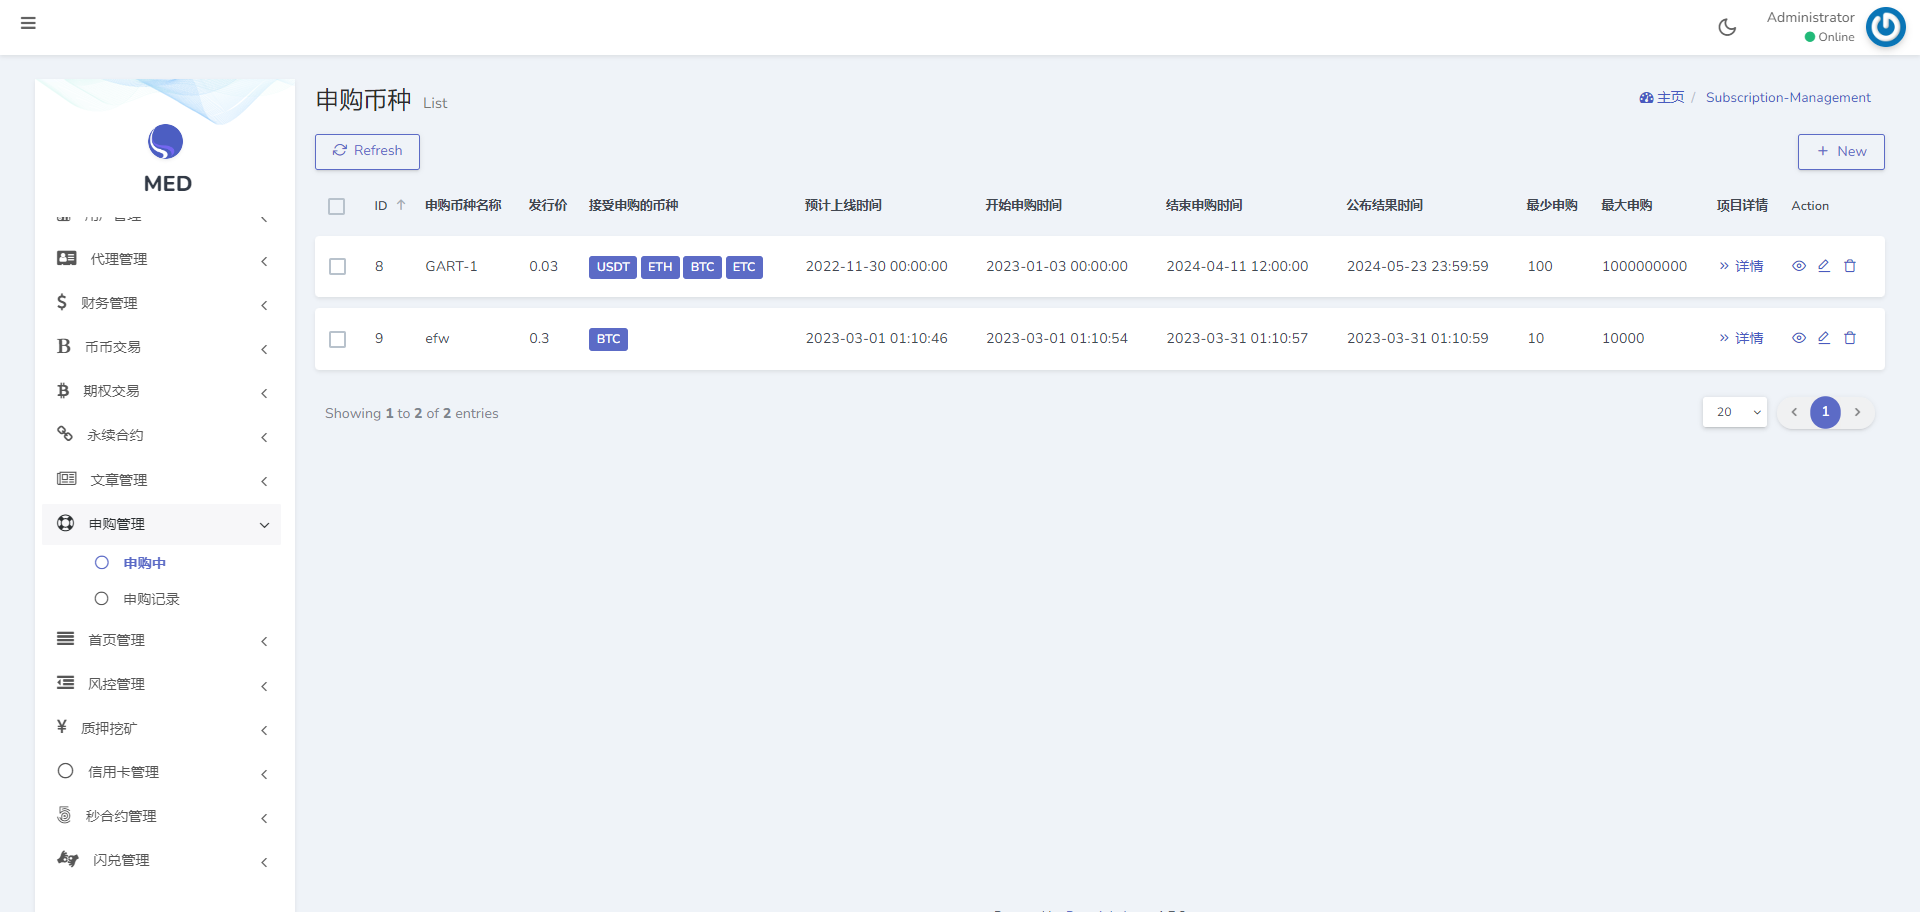Delete the efw row via trash icon
Screen dimensions: 1920x912
pos(1850,338)
